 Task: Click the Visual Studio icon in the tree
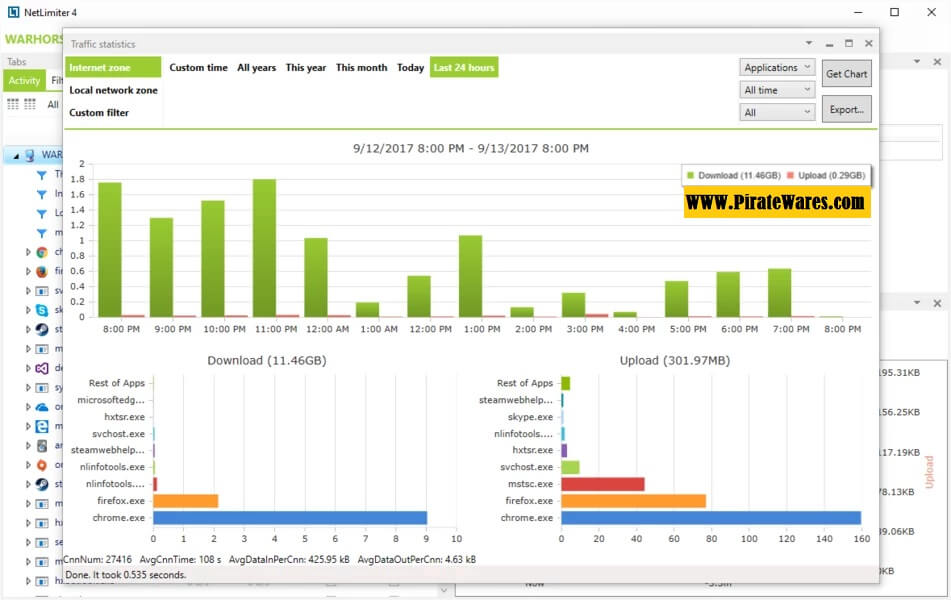(42, 368)
